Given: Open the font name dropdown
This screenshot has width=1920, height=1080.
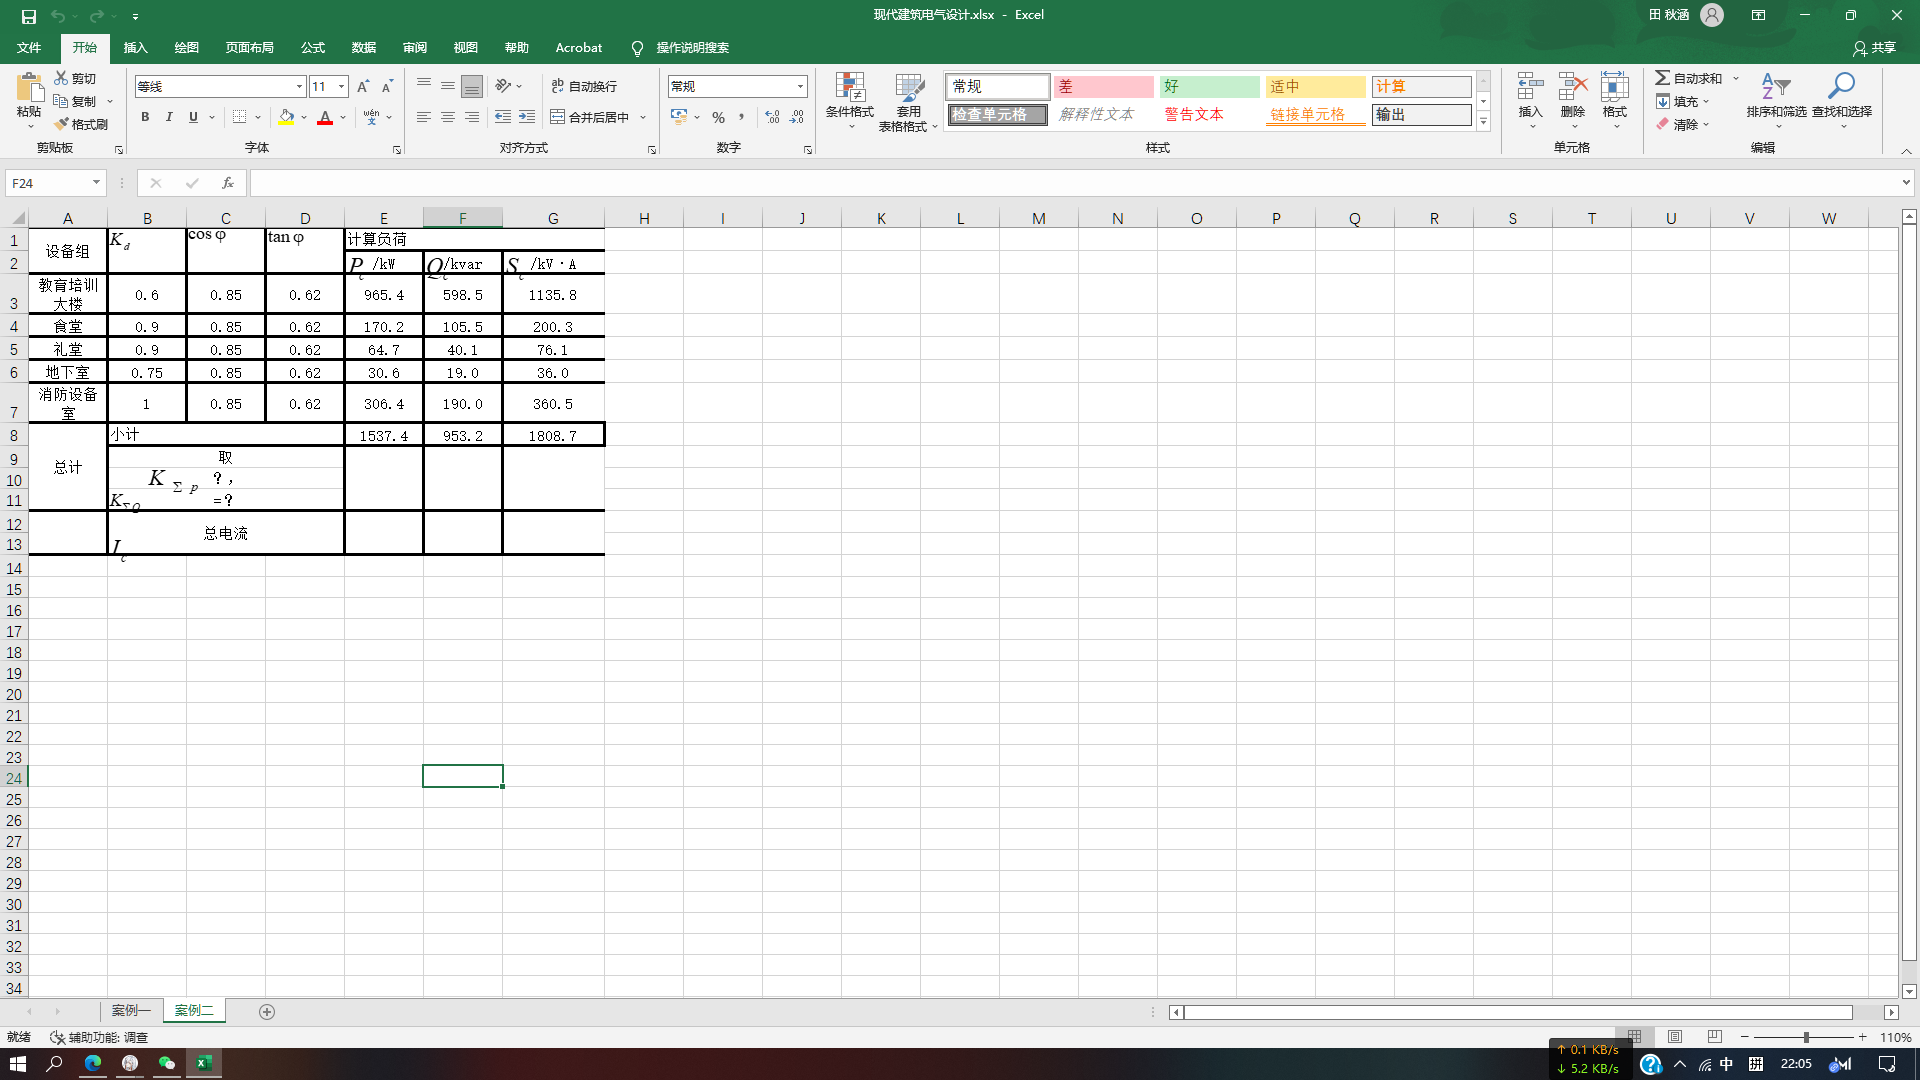Looking at the screenshot, I should click(x=299, y=86).
